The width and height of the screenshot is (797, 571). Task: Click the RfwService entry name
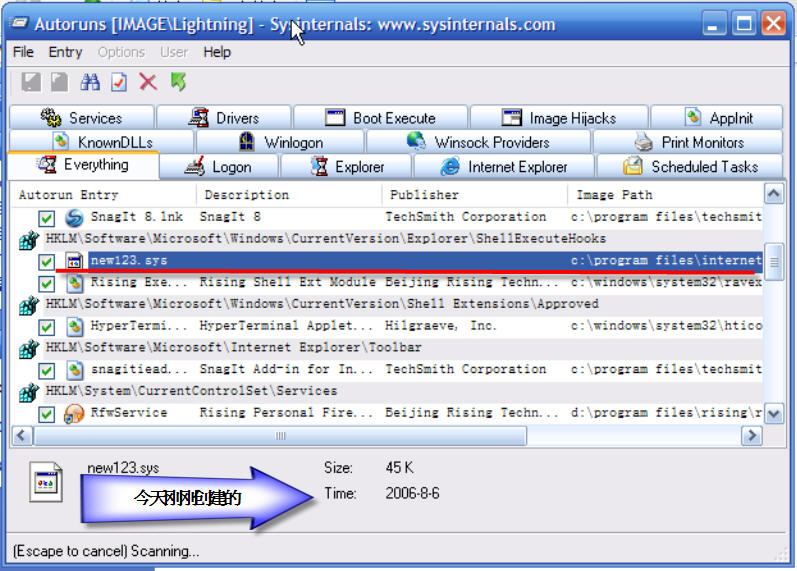(129, 413)
